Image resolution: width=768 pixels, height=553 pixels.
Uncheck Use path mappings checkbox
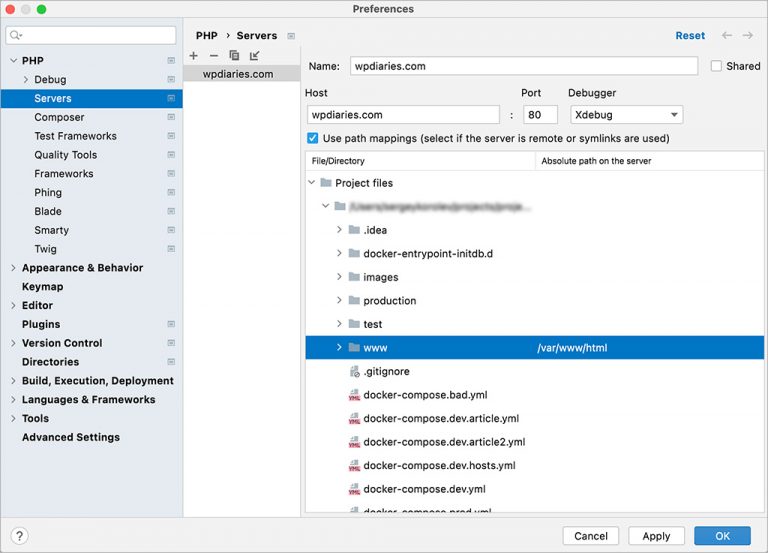(312, 138)
